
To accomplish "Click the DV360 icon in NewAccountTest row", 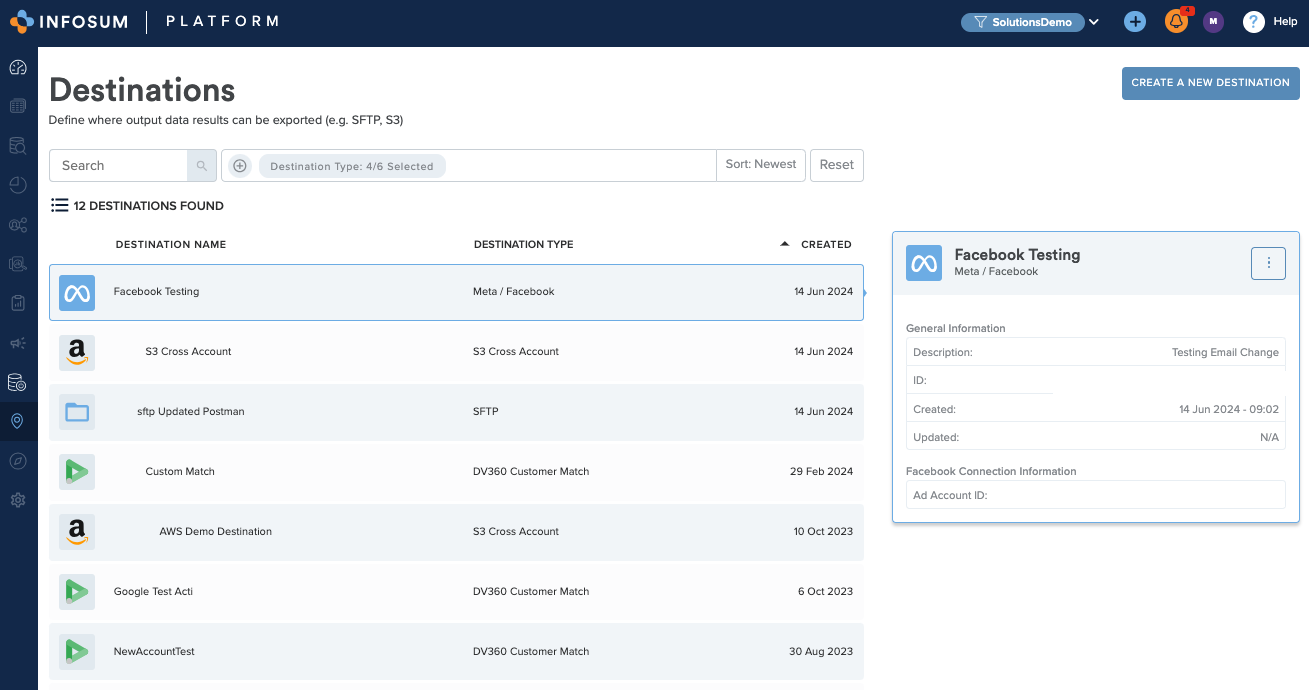I will (77, 652).
